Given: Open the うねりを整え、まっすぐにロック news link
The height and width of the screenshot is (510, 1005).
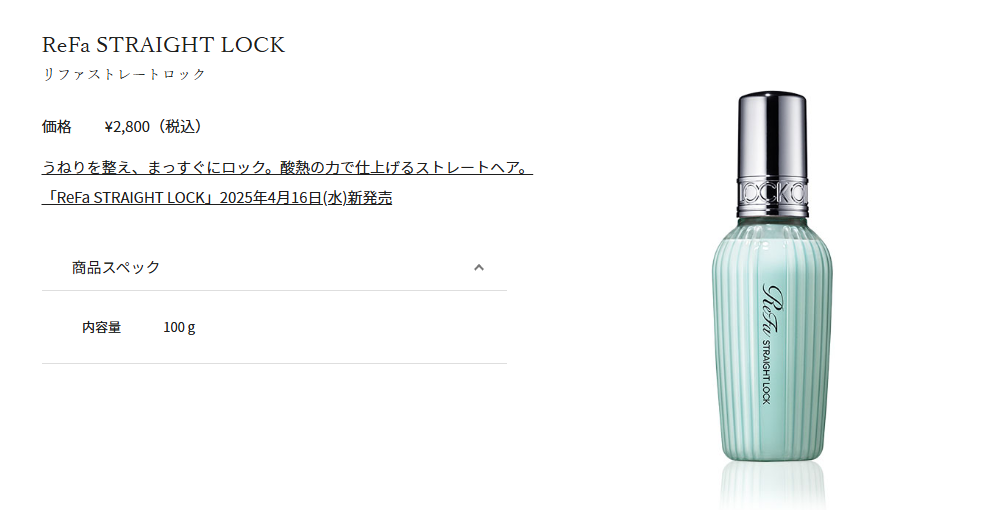Looking at the screenshot, I should point(287,167).
